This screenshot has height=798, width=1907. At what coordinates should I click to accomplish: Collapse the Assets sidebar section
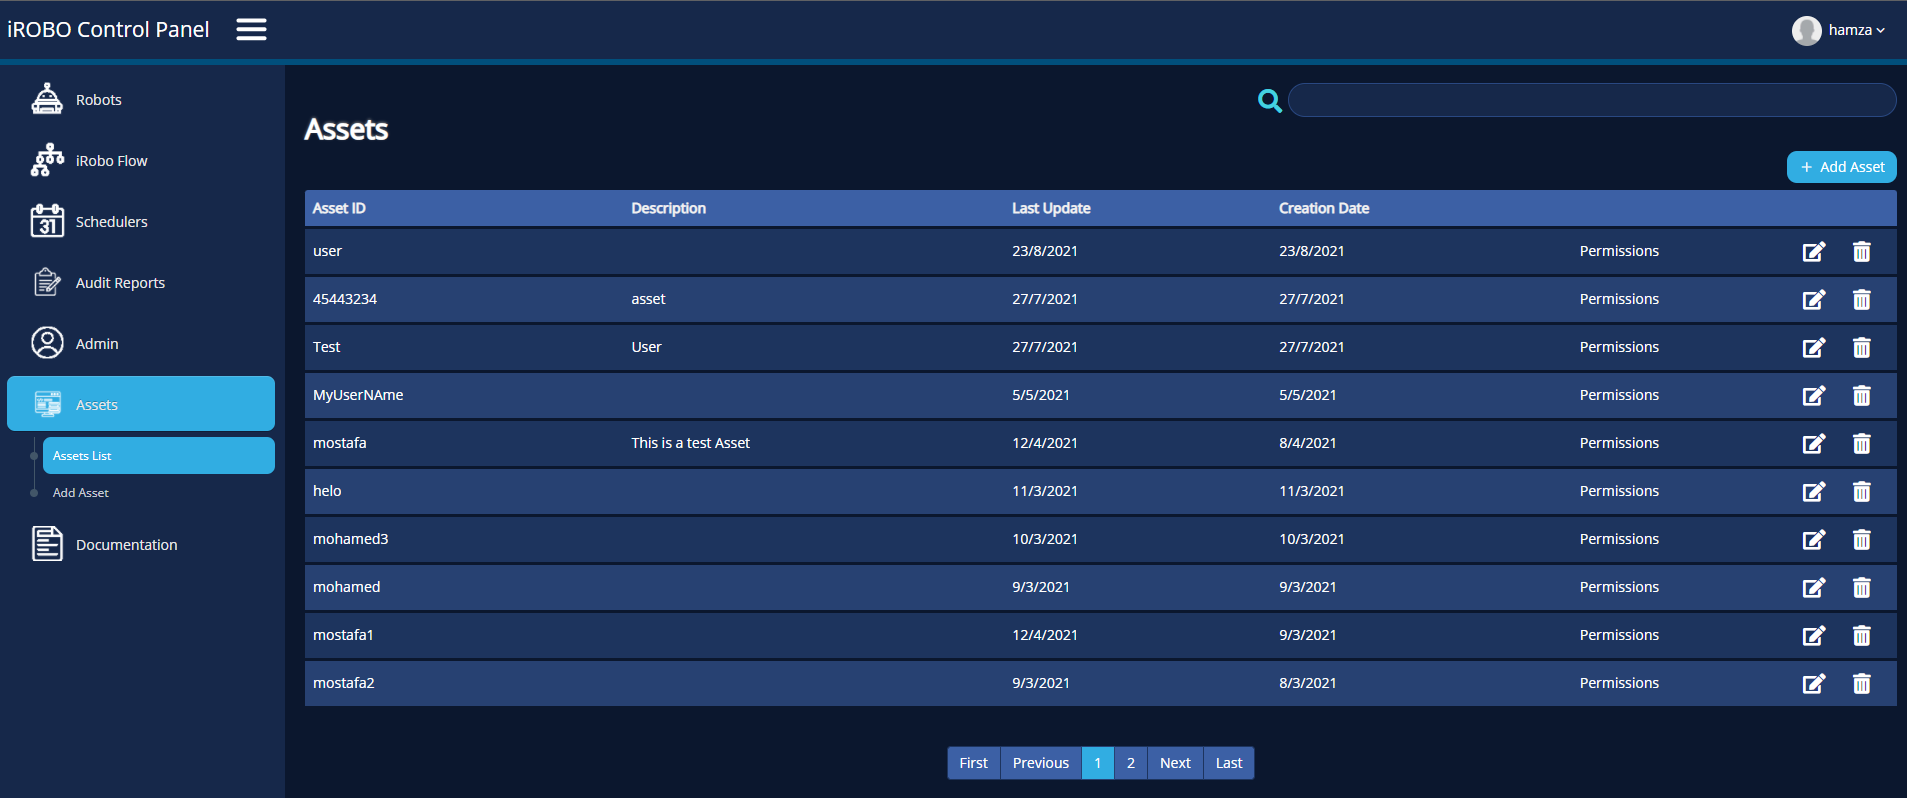(141, 404)
